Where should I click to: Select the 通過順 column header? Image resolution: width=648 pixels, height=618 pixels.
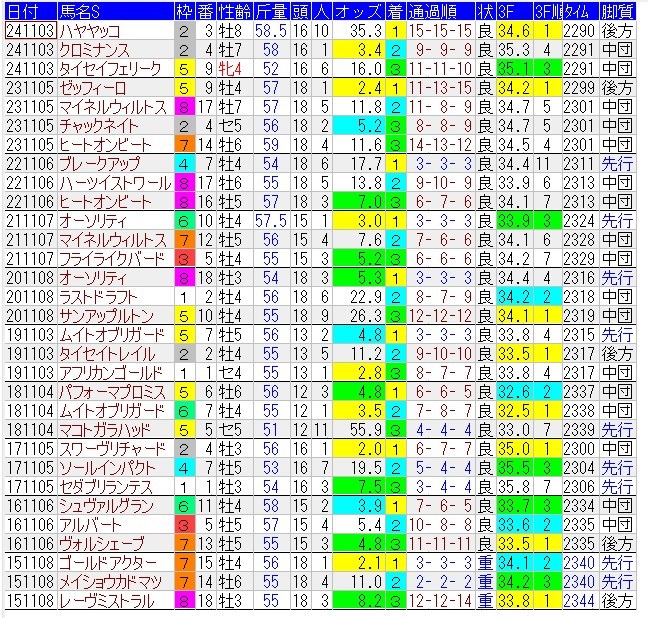pyautogui.click(x=435, y=11)
